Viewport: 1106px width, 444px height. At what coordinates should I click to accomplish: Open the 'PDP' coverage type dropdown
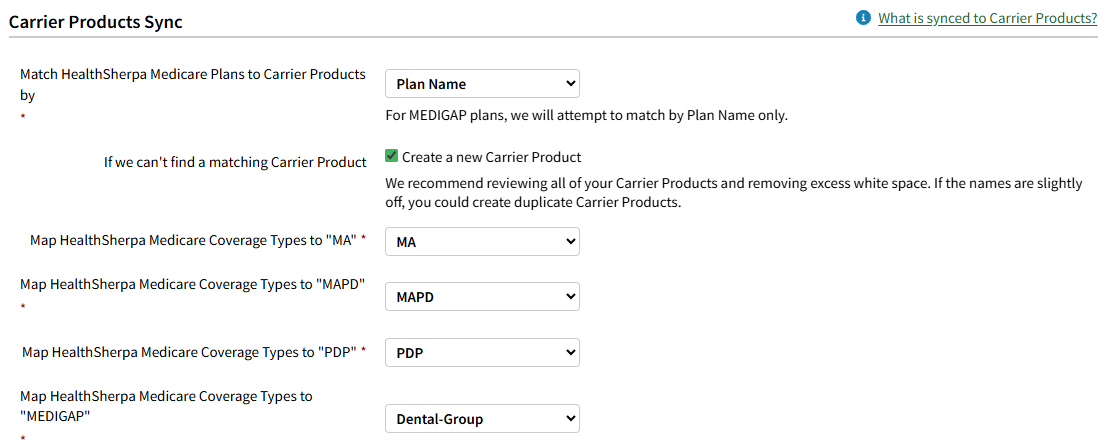click(482, 352)
